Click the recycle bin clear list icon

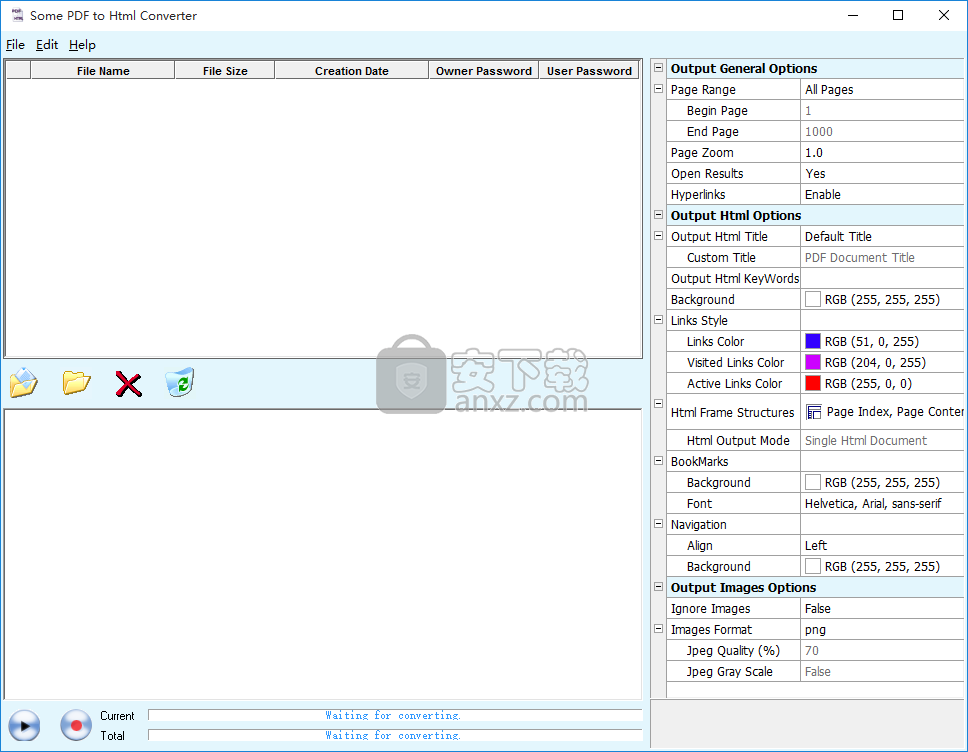pyautogui.click(x=180, y=382)
